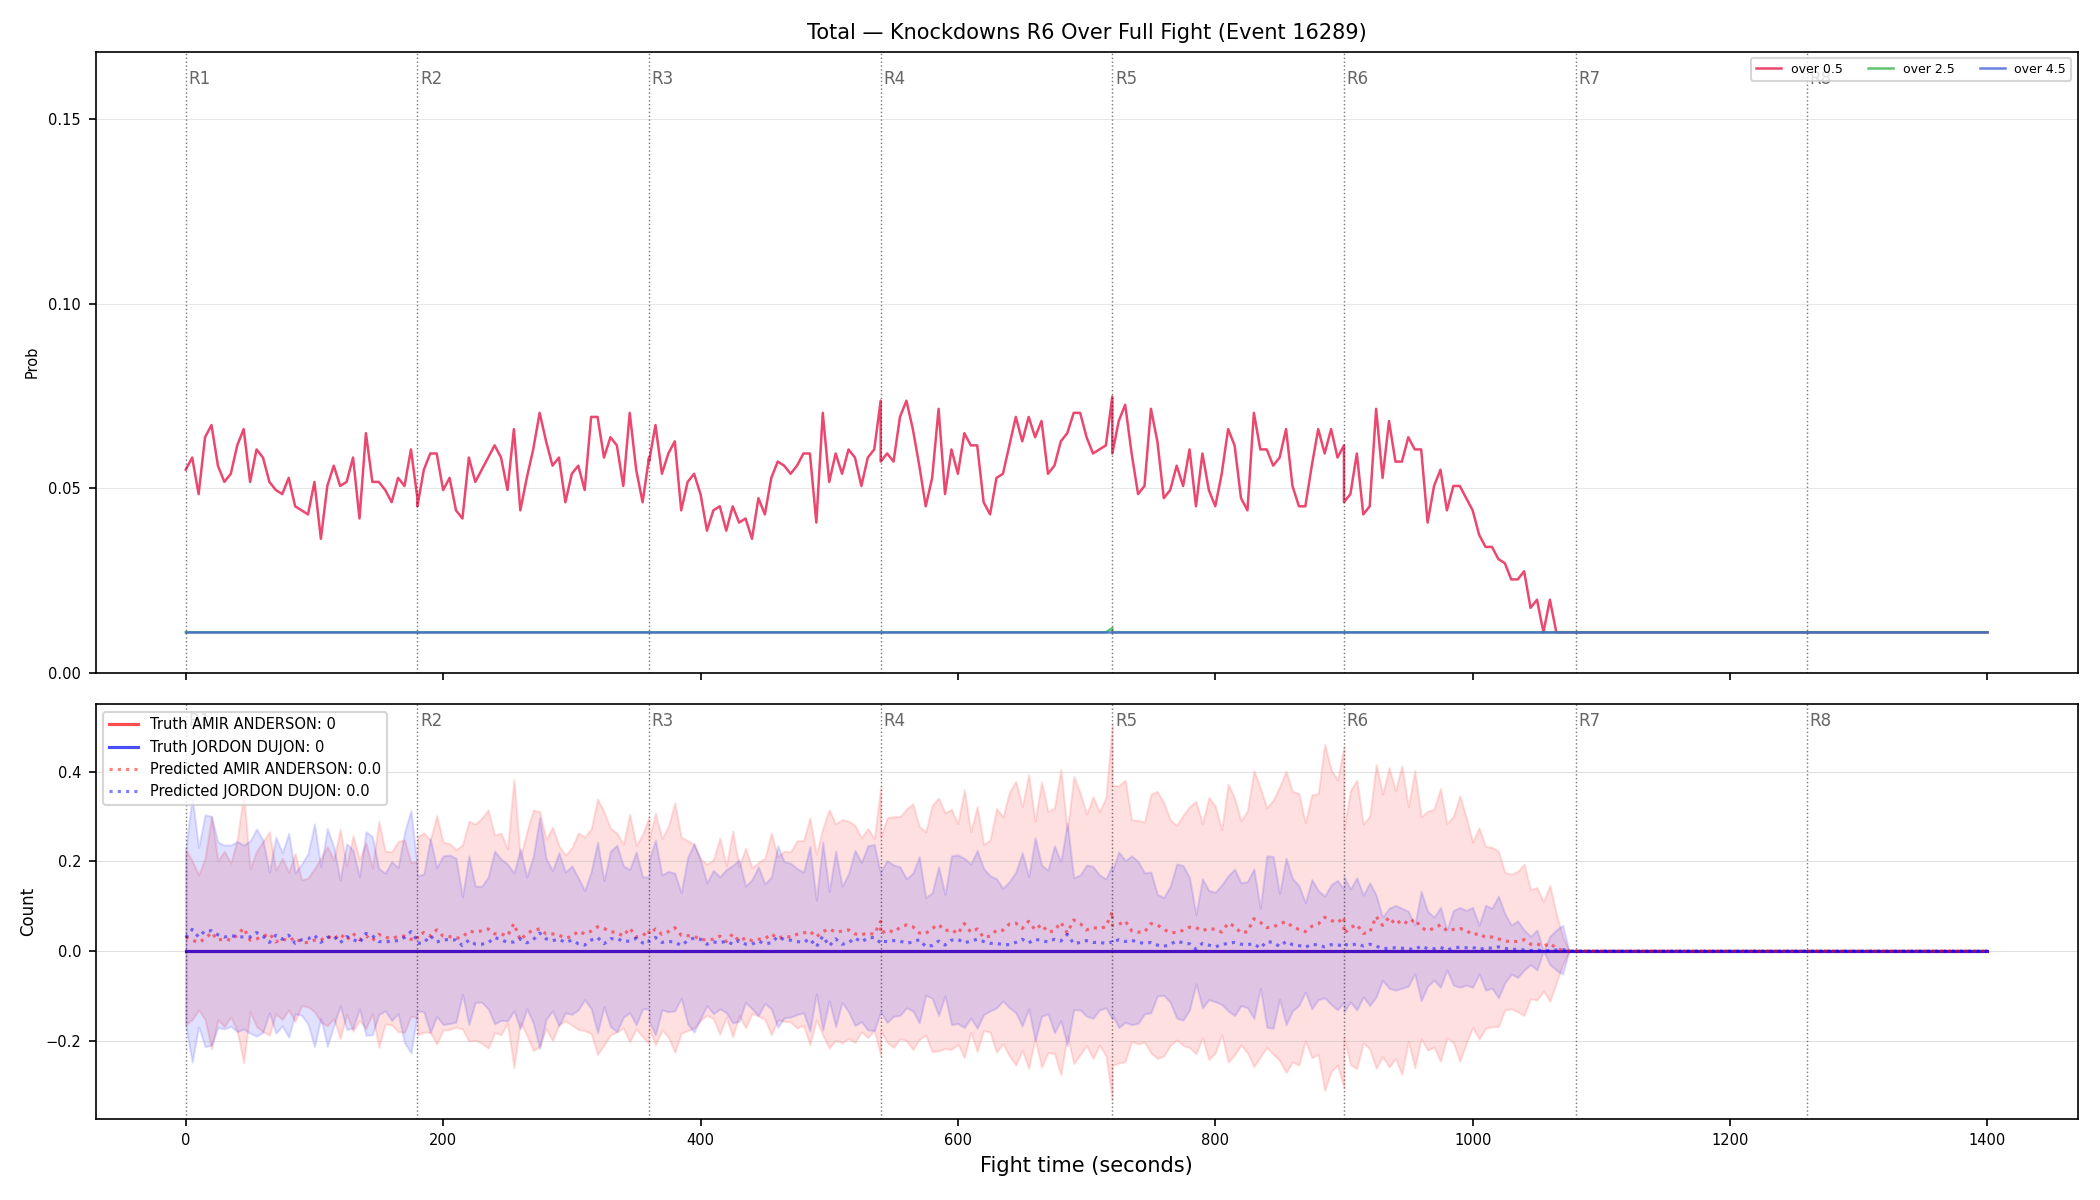The image size is (2100, 1200).
Task: Click the chart title mentioning Event 16289
Action: coord(1086,32)
